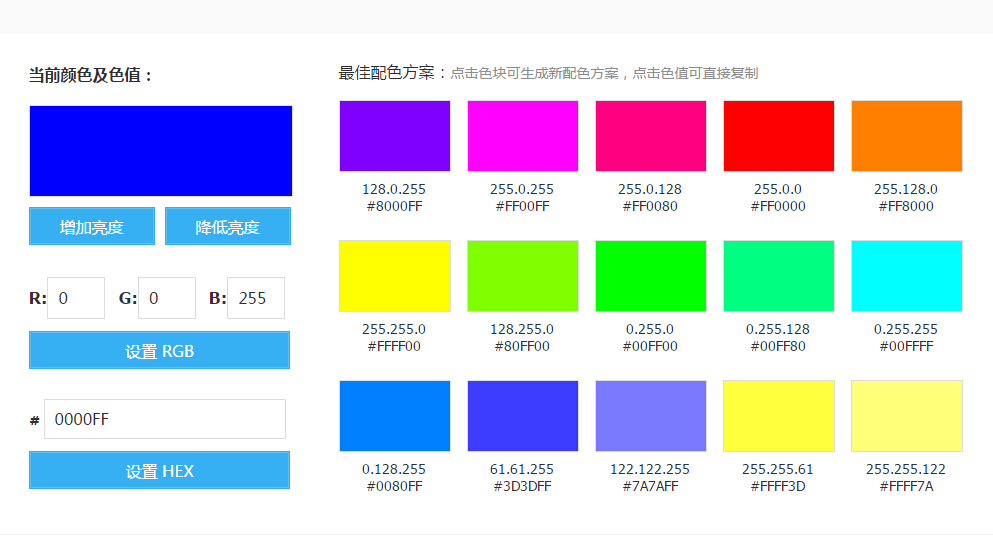Select the purple #8000FF color block
Screen dimensions: 993x547
(394, 136)
